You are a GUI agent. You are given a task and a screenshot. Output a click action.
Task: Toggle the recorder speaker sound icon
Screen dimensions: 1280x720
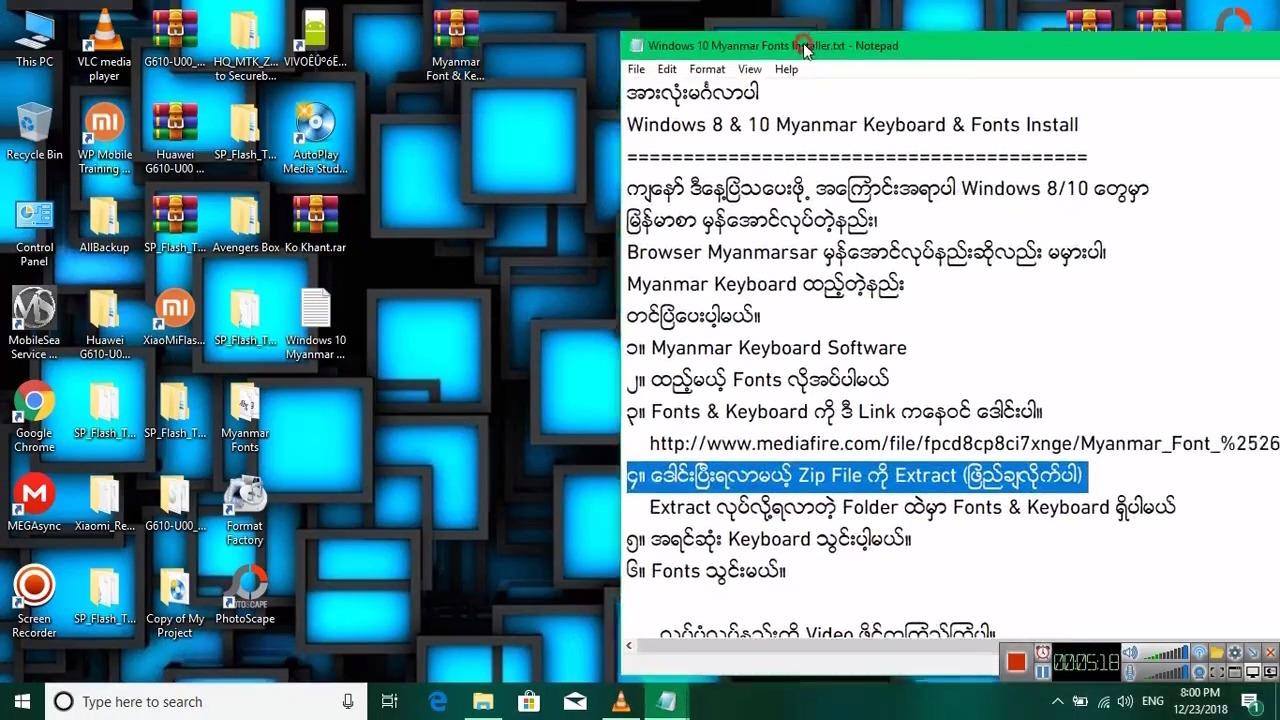[1130, 653]
